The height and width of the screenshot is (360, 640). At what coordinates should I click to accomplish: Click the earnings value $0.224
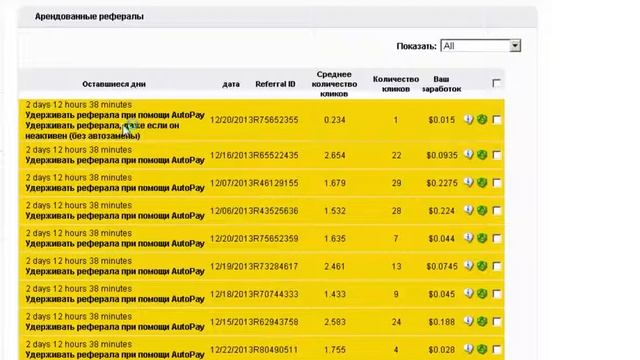pyautogui.click(x=441, y=211)
